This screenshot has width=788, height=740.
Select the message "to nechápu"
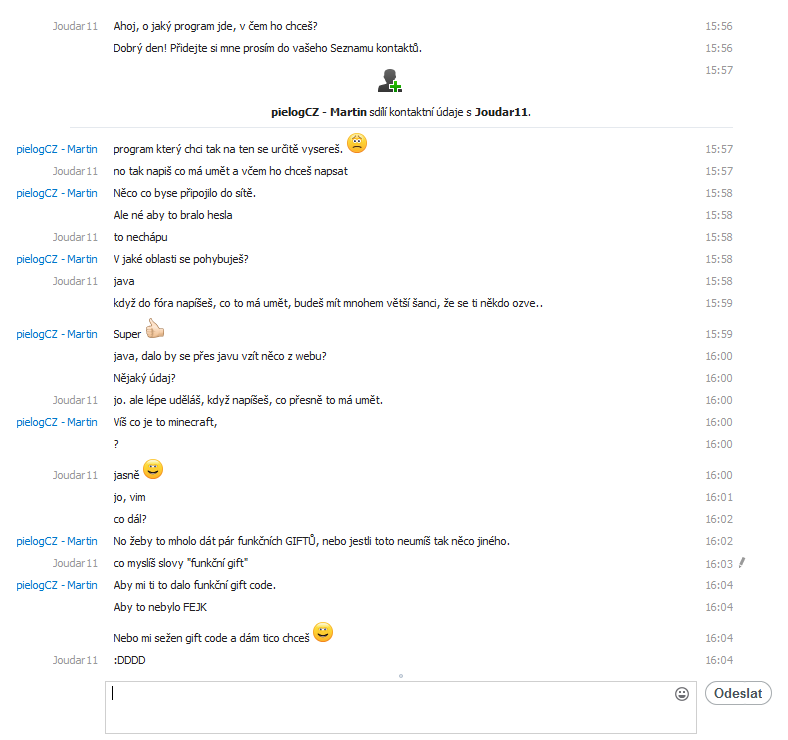(140, 237)
